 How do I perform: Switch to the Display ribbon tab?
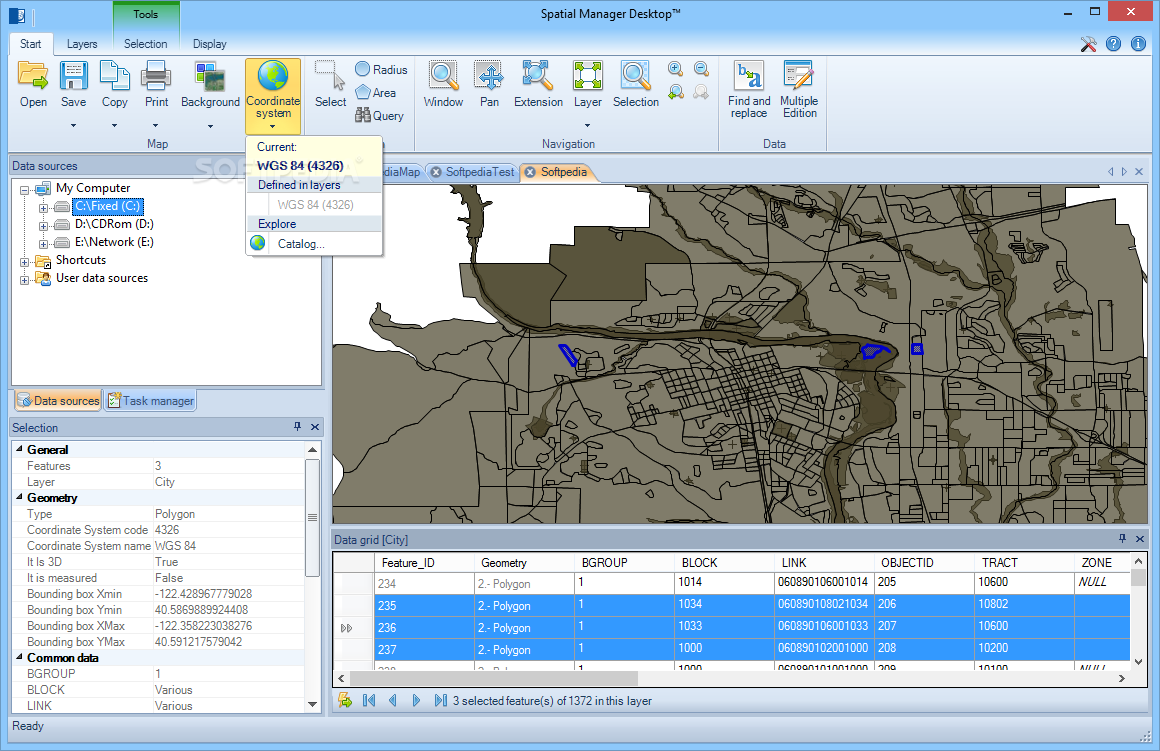pyautogui.click(x=209, y=44)
